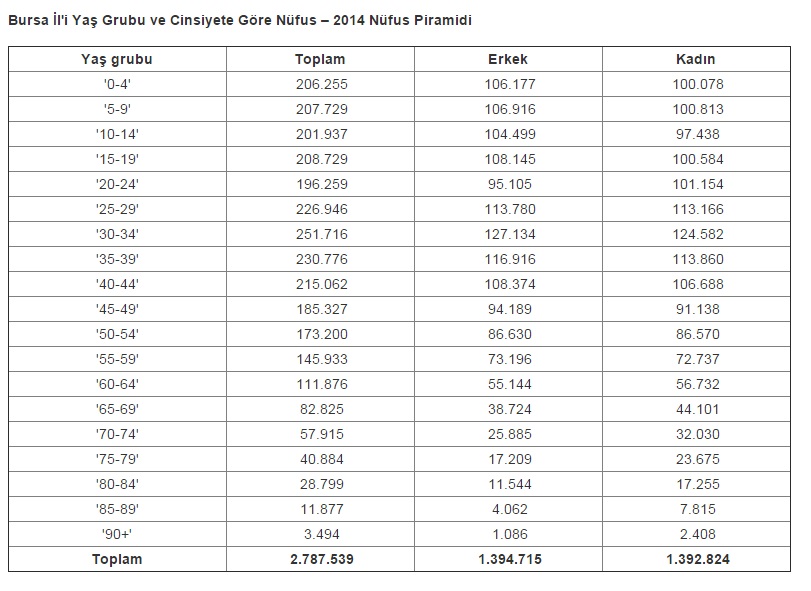Image resolution: width=811 pixels, height=591 pixels.
Task: Select the '65-69' age group cell
Action: point(117,409)
